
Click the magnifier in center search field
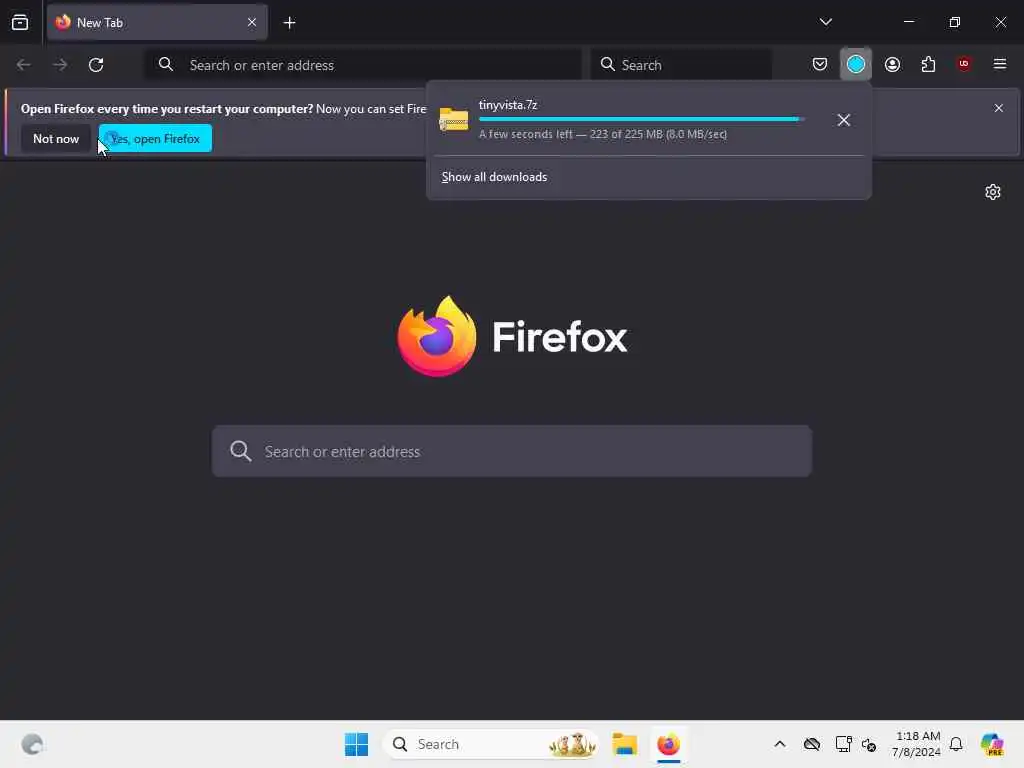(x=240, y=451)
